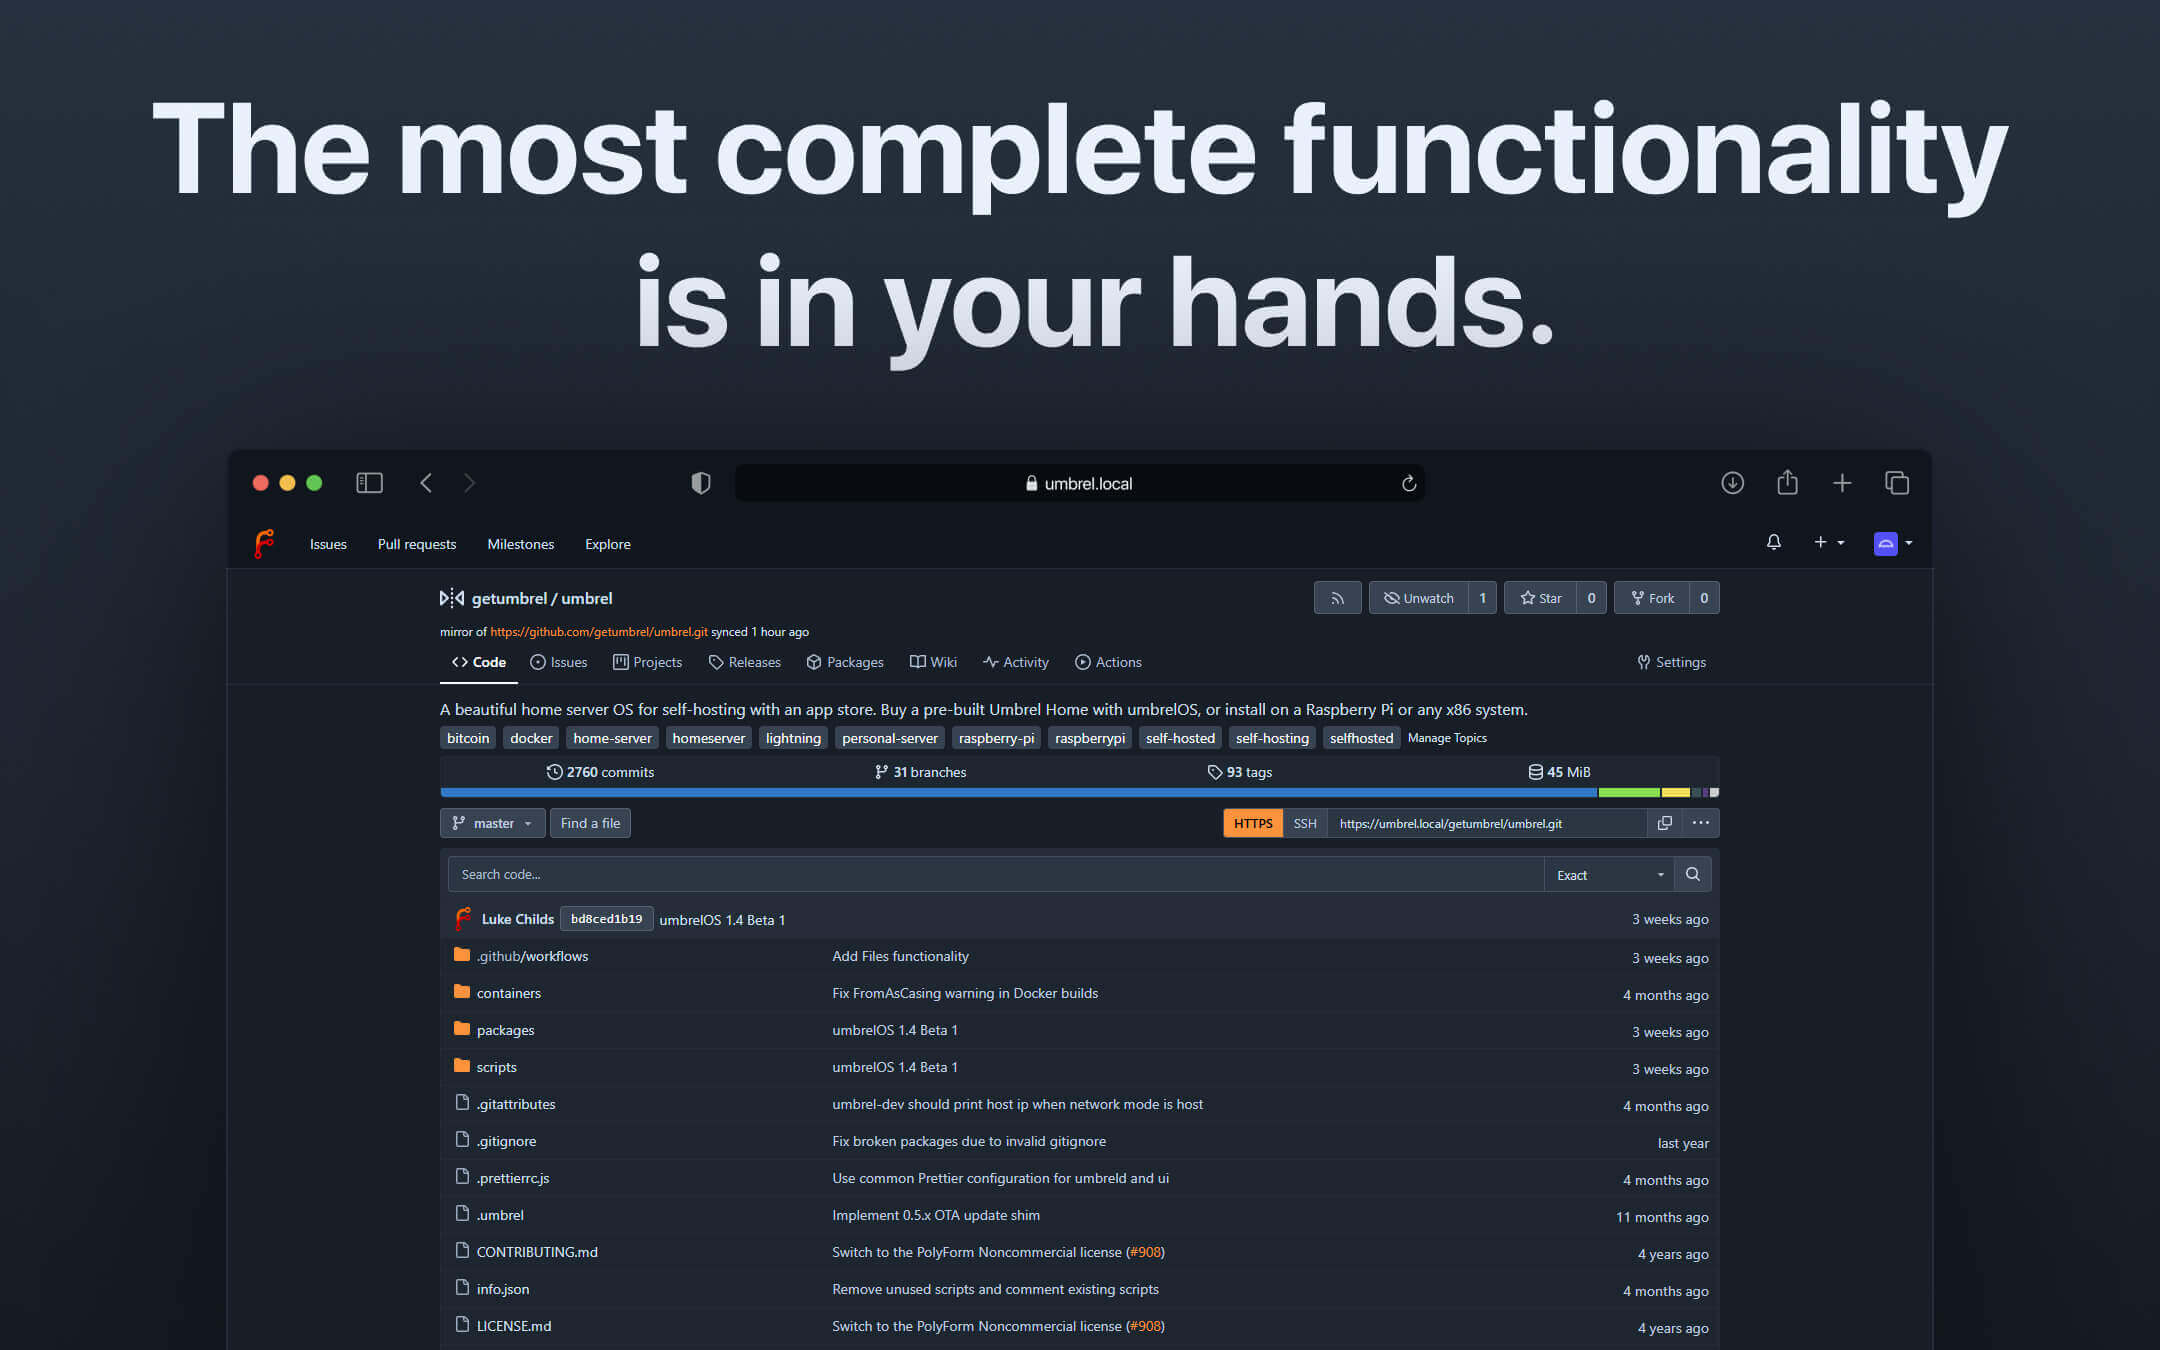The height and width of the screenshot is (1350, 2160).
Task: Open the master branch dropdown
Action: pos(492,823)
